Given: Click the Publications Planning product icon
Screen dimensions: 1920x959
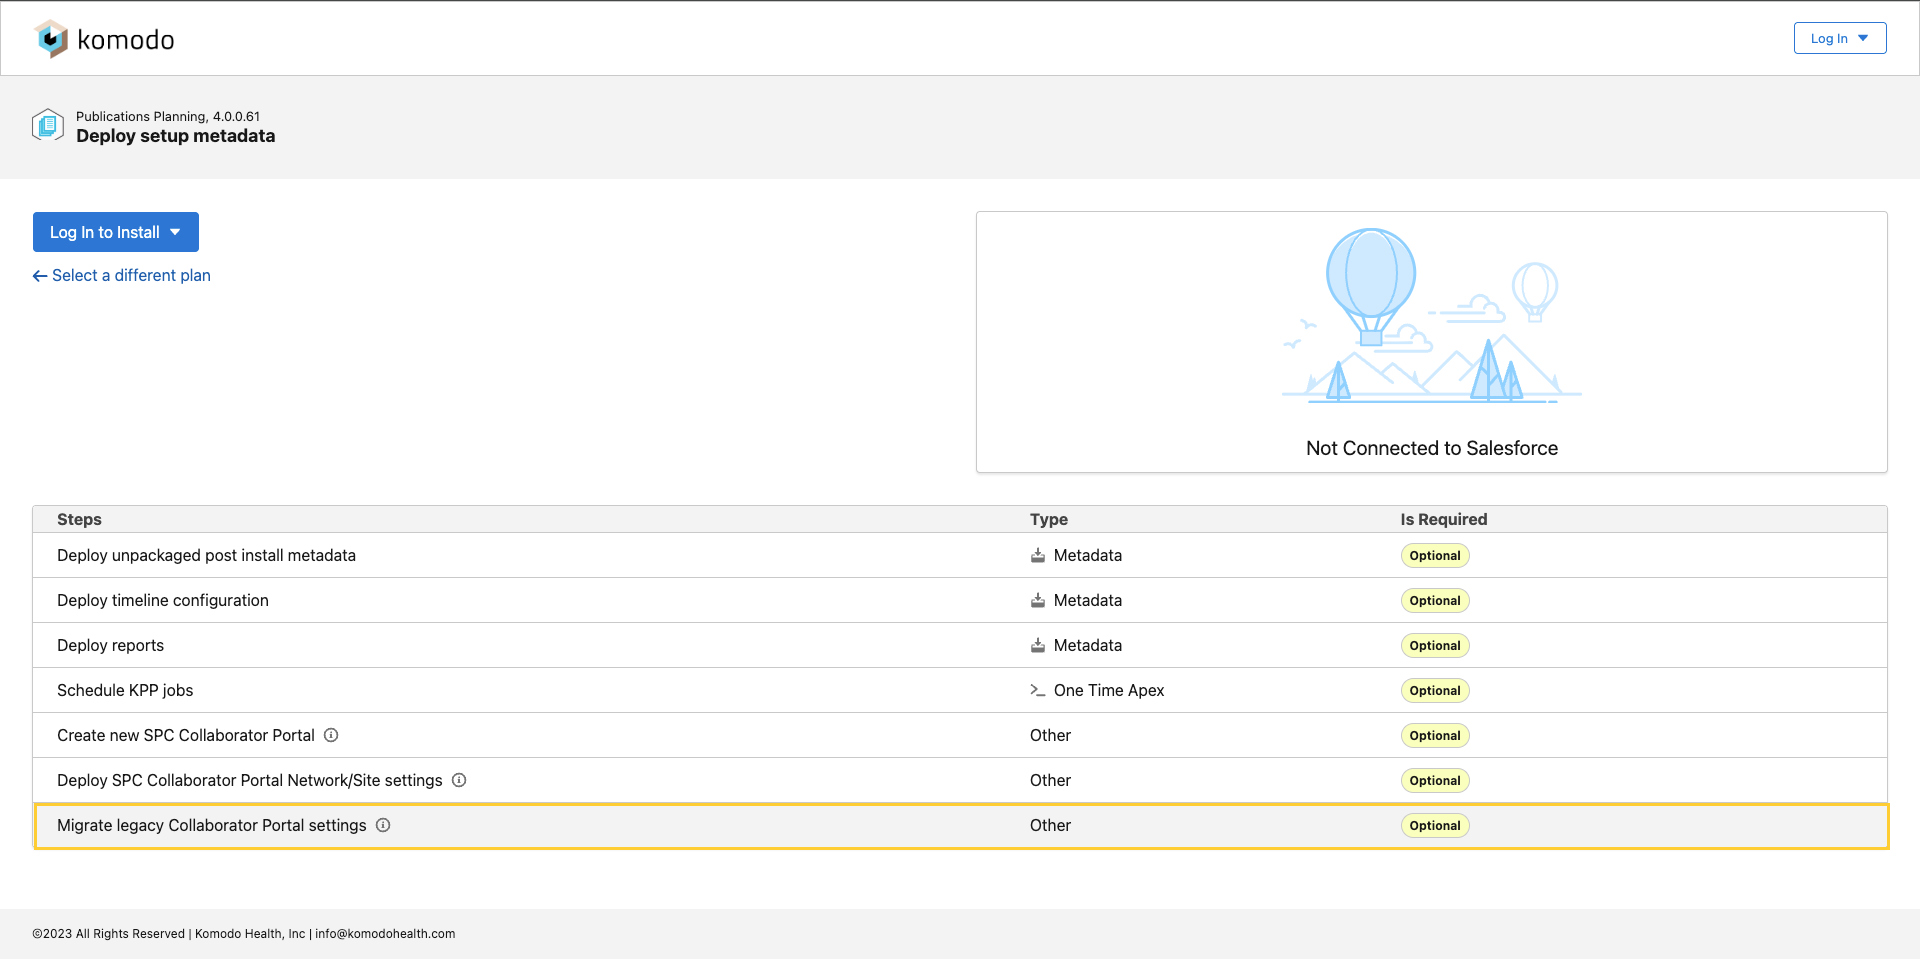Looking at the screenshot, I should 48,125.
